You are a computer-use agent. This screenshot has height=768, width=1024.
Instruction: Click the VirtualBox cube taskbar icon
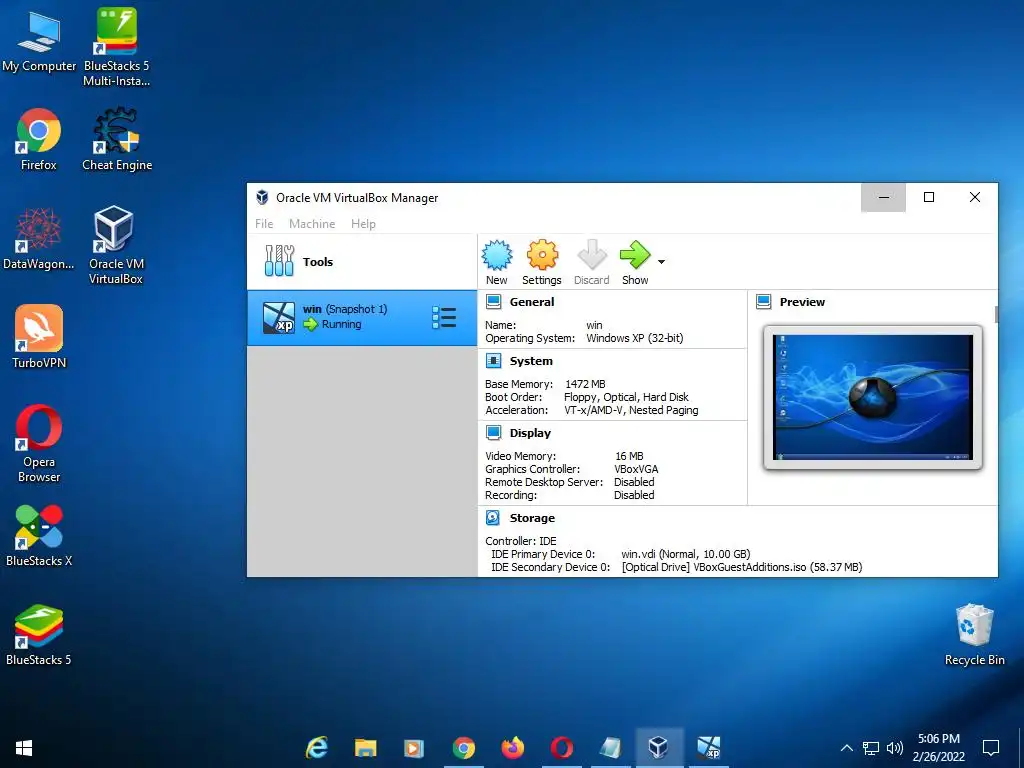tap(658, 748)
